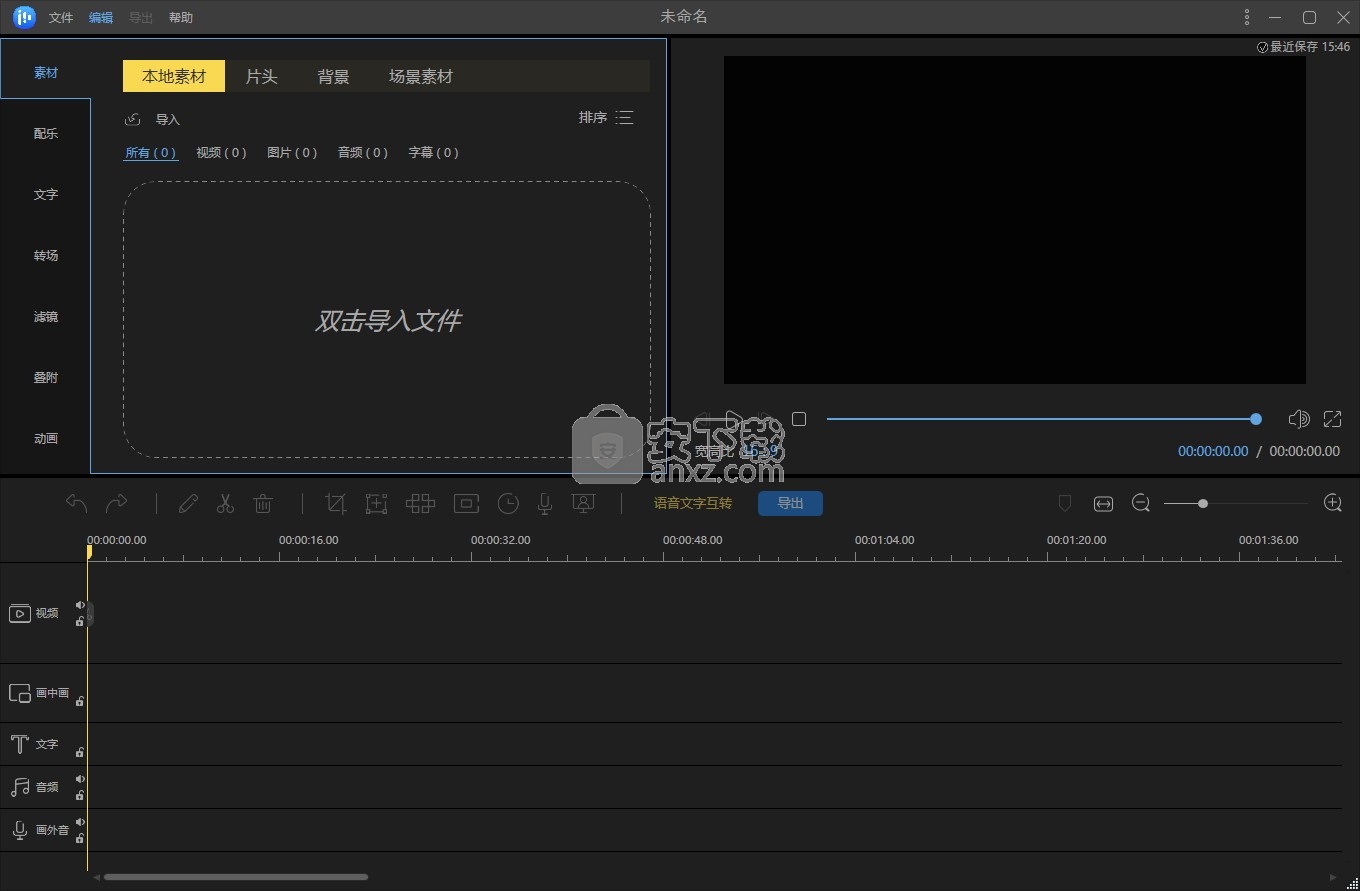Click the 语音文字互转 link
The image size is (1360, 891).
[693, 503]
